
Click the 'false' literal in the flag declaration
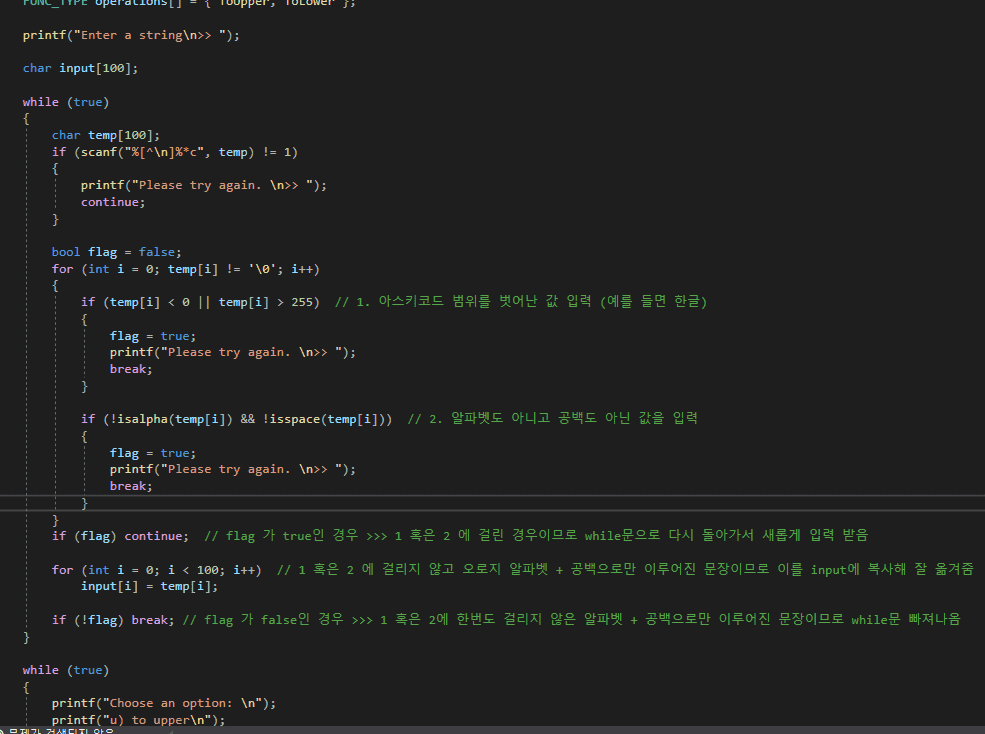click(x=156, y=252)
